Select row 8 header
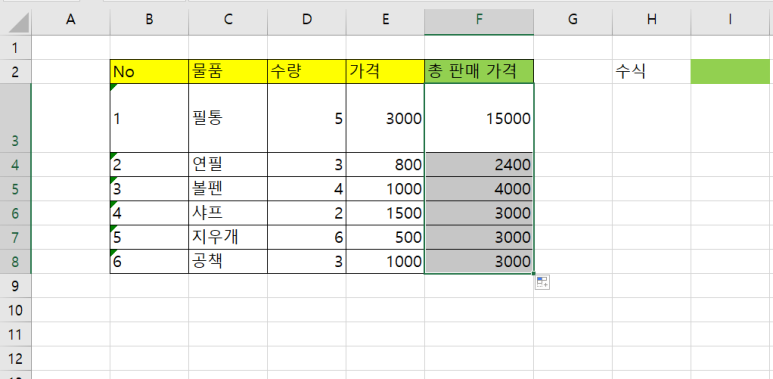 (x=15, y=261)
